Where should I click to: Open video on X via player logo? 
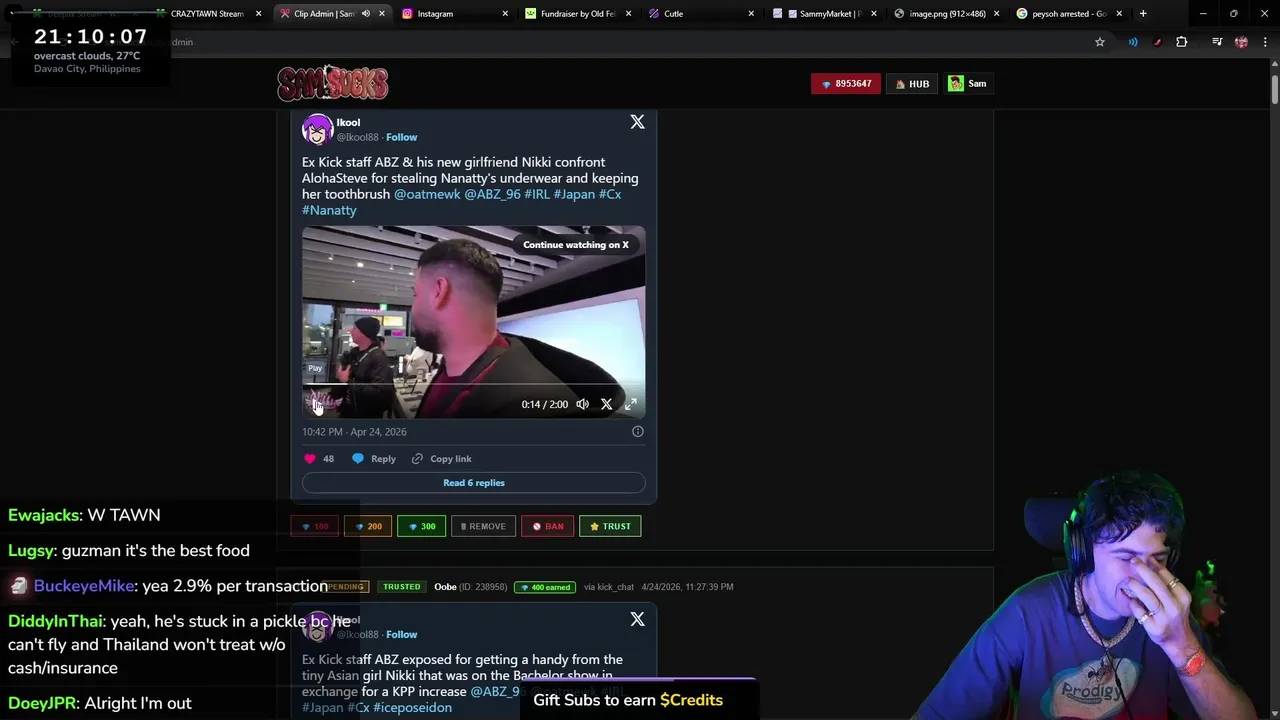606,404
